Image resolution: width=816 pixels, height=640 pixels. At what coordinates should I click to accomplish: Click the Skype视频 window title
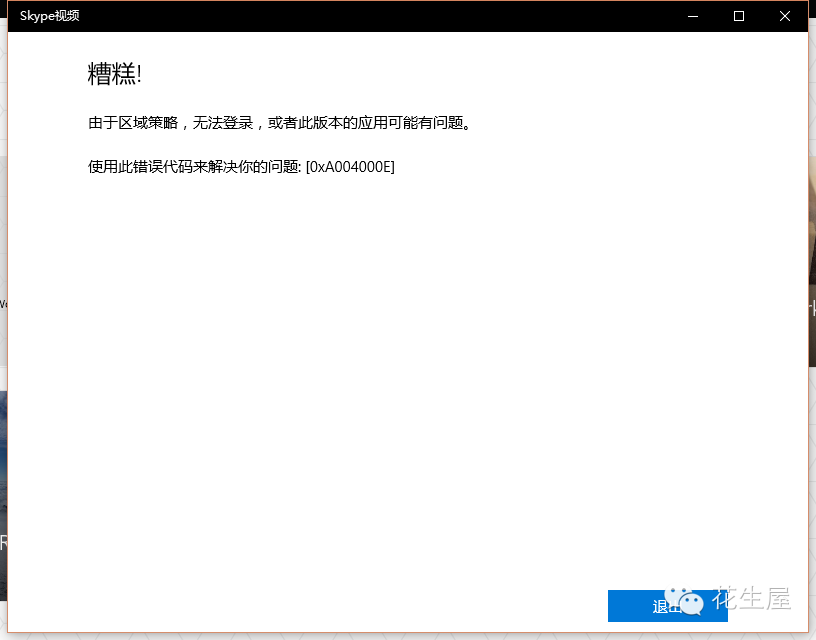coord(49,16)
